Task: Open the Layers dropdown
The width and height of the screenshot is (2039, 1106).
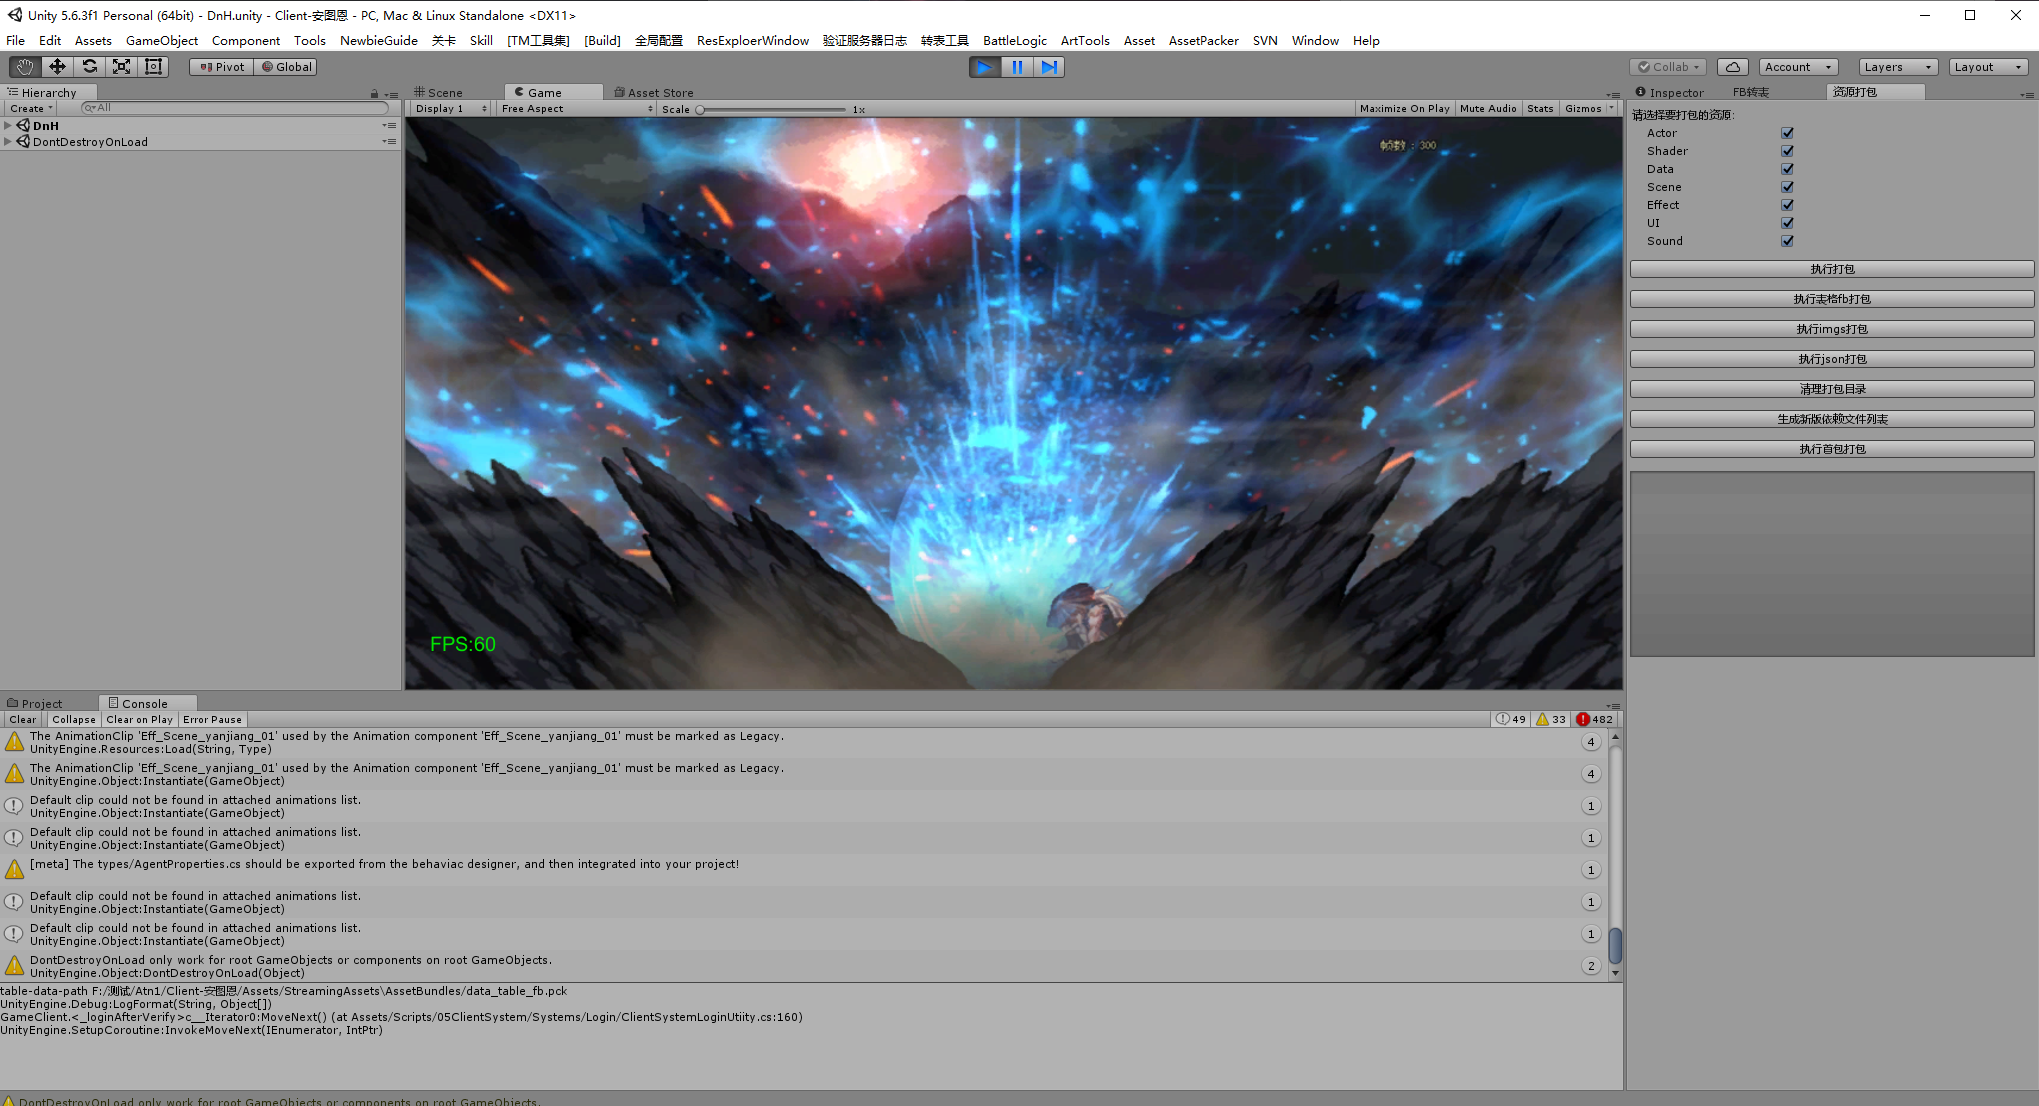Action: pyautogui.click(x=1898, y=67)
